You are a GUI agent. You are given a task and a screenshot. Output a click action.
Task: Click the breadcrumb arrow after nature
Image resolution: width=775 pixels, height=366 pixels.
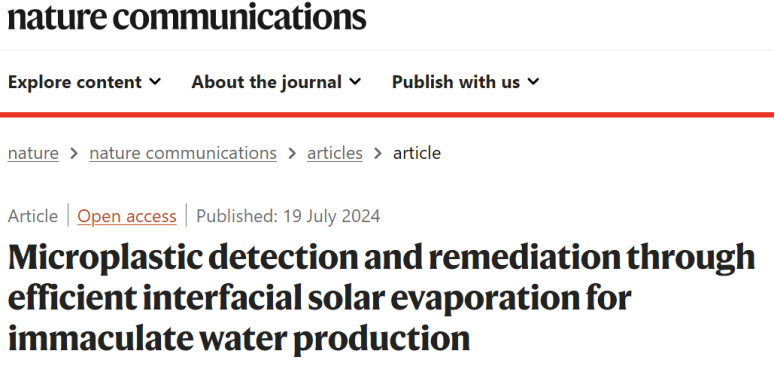pos(74,154)
